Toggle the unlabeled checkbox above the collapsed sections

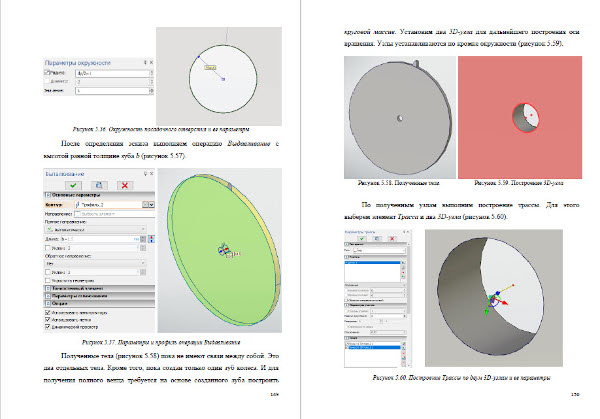(48, 280)
